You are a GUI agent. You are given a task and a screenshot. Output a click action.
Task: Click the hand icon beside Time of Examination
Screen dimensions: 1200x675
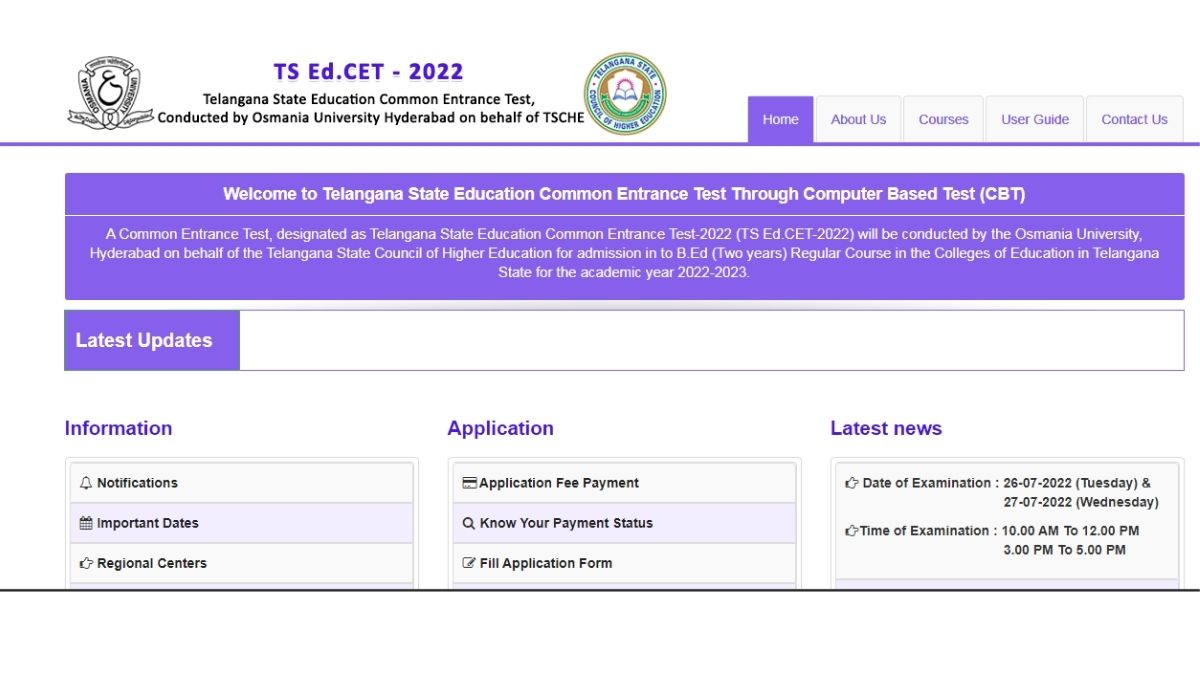(x=852, y=531)
